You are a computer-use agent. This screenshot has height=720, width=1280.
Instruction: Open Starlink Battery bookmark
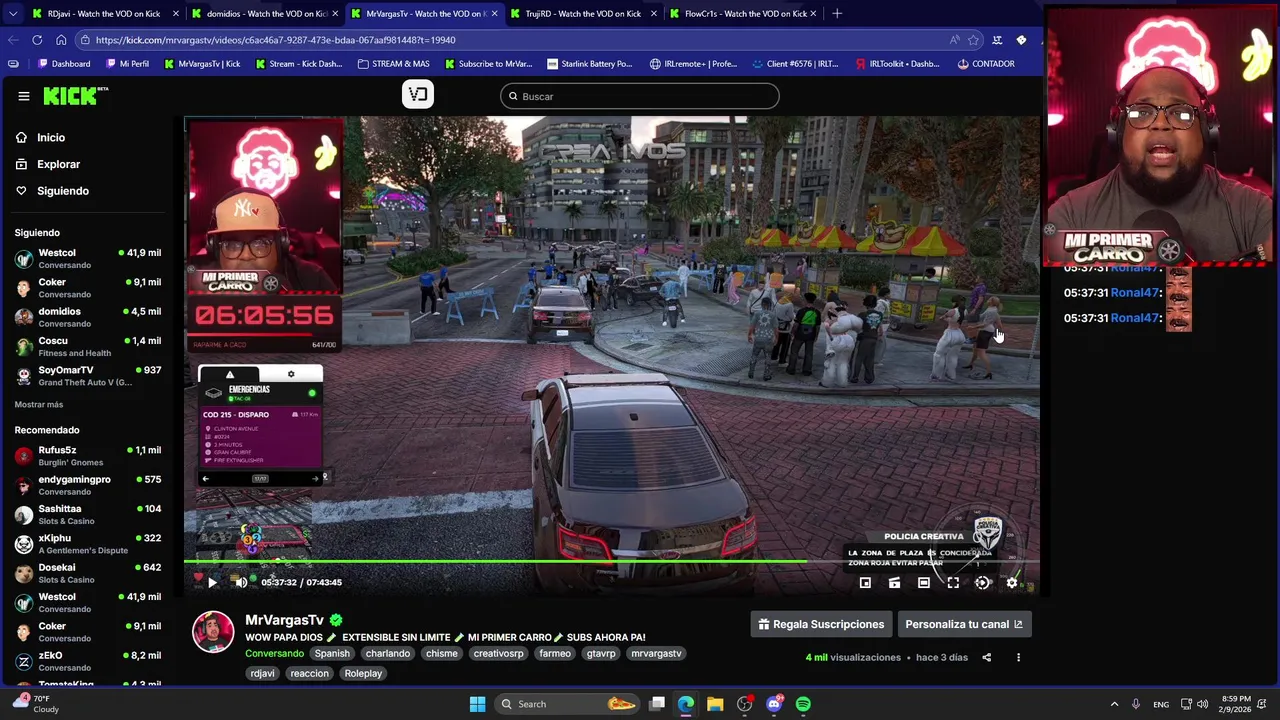[588, 64]
